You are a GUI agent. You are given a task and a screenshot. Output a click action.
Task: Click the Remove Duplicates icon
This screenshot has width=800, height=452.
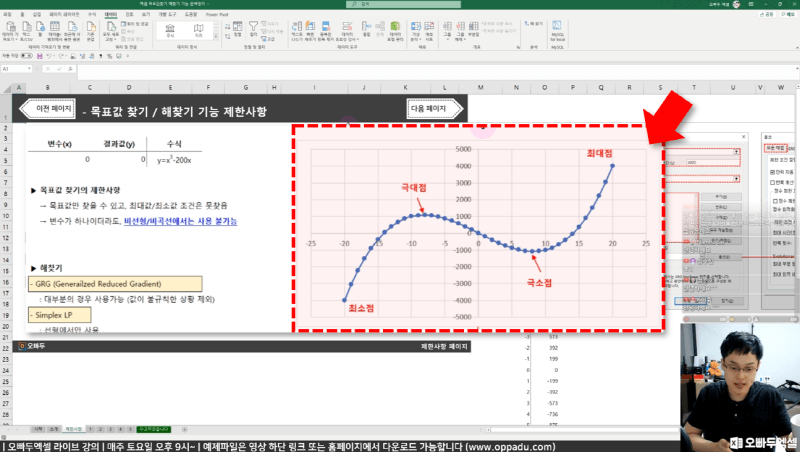[326, 31]
